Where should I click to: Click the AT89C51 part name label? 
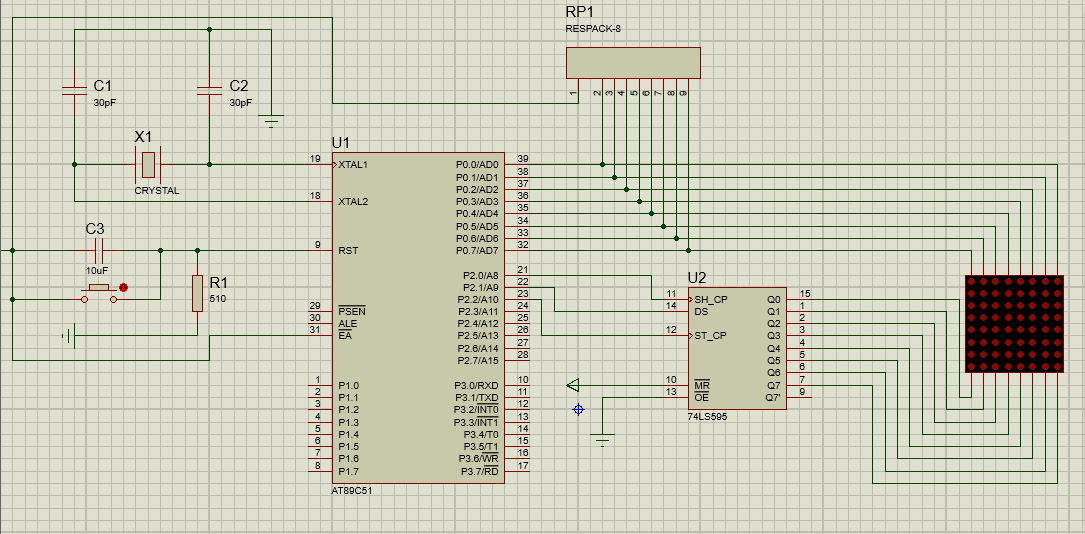354,490
